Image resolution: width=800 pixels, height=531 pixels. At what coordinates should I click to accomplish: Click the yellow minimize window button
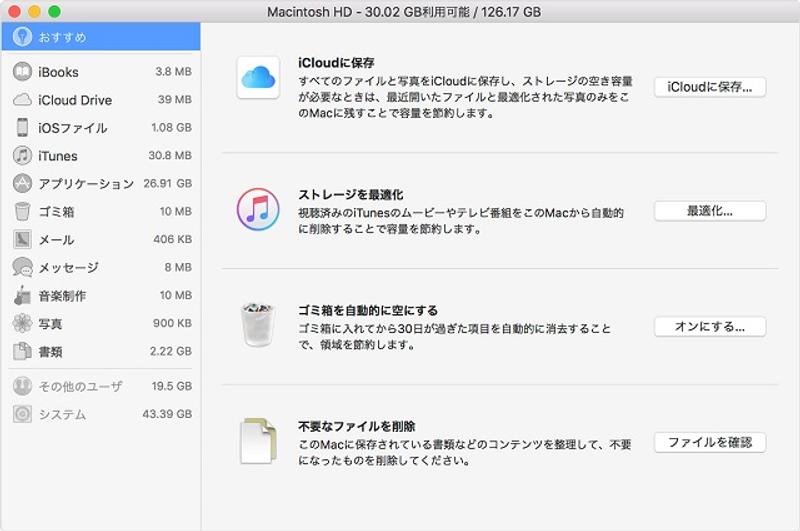coord(34,11)
